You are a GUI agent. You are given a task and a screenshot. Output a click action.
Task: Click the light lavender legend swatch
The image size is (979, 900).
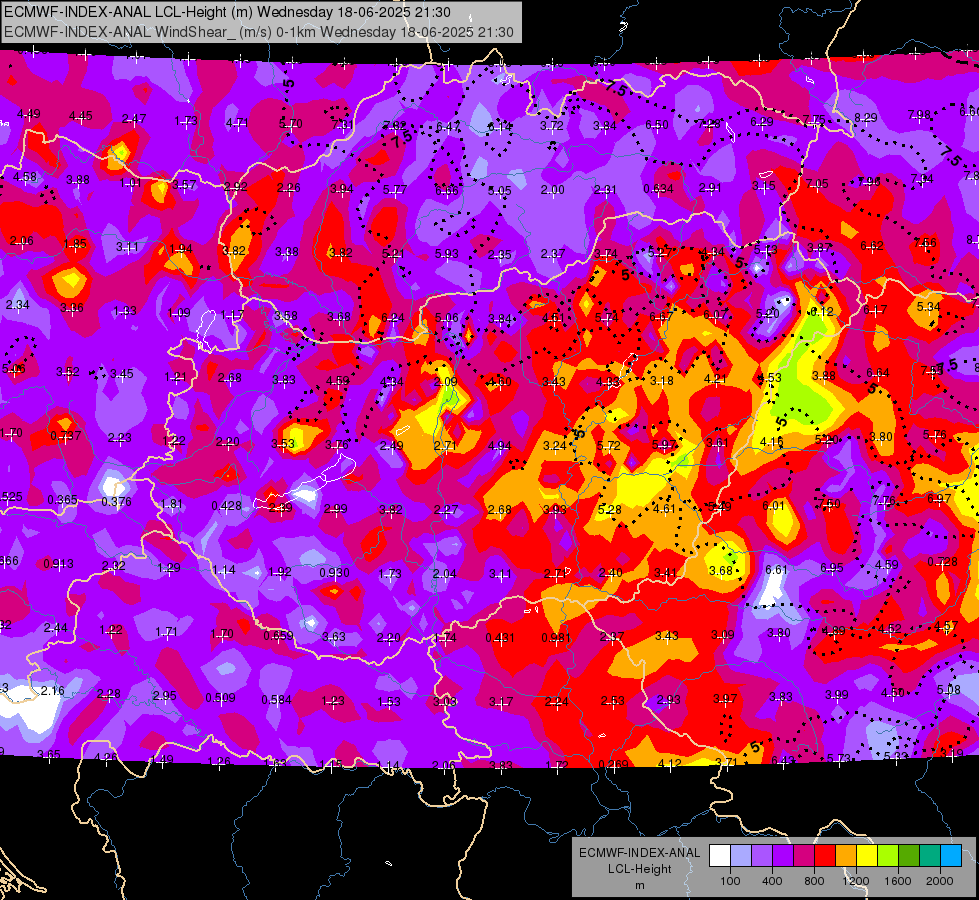pyautogui.click(x=741, y=855)
